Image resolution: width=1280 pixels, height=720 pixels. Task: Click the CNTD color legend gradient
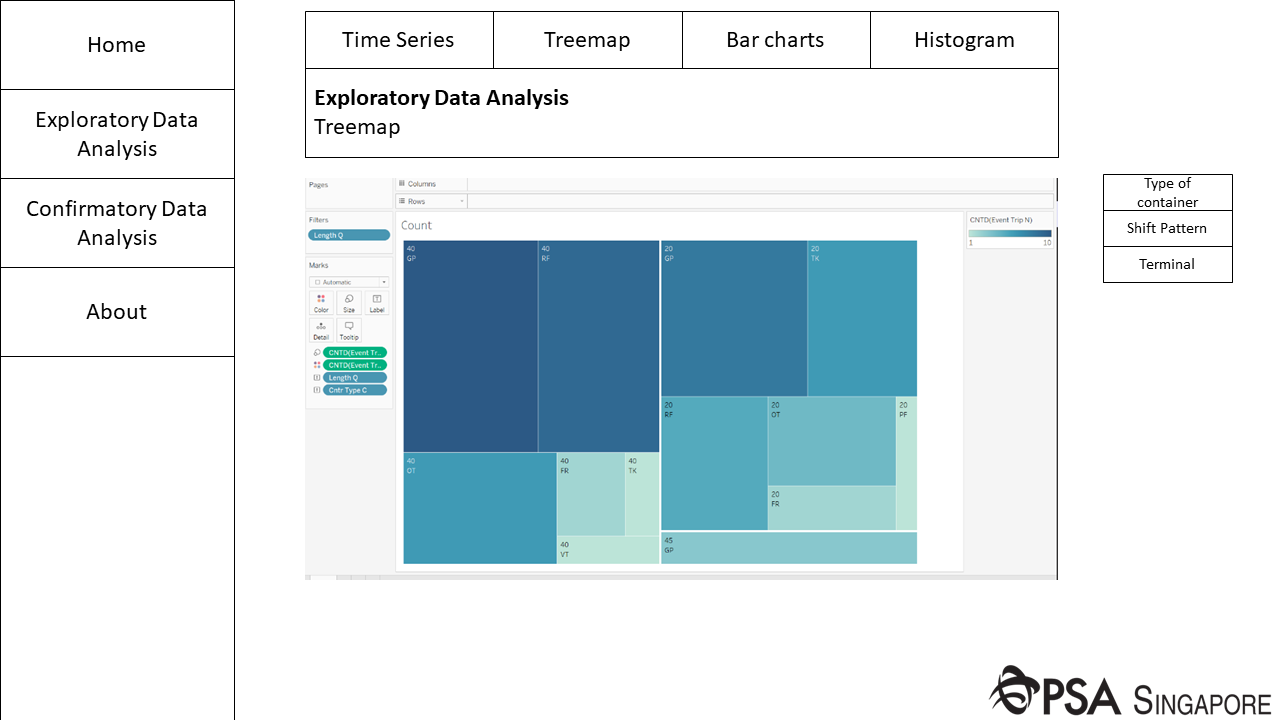(1009, 233)
